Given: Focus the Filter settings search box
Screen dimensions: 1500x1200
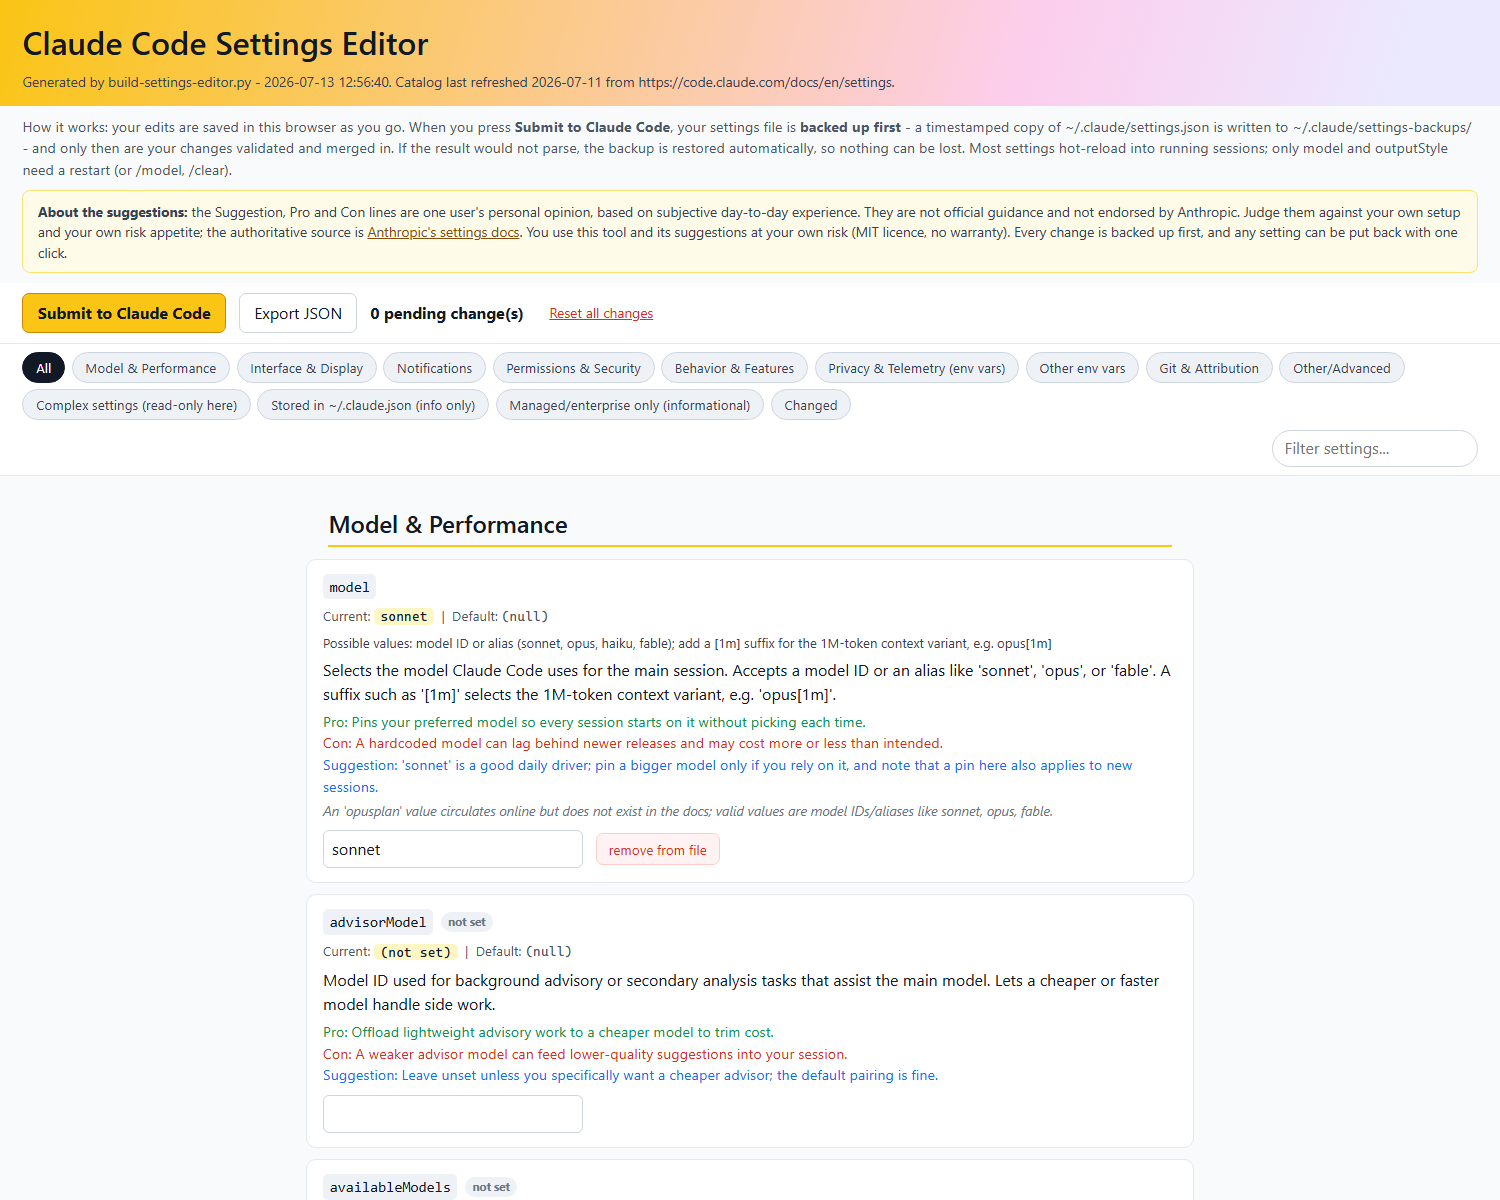Looking at the screenshot, I should 1374,448.
